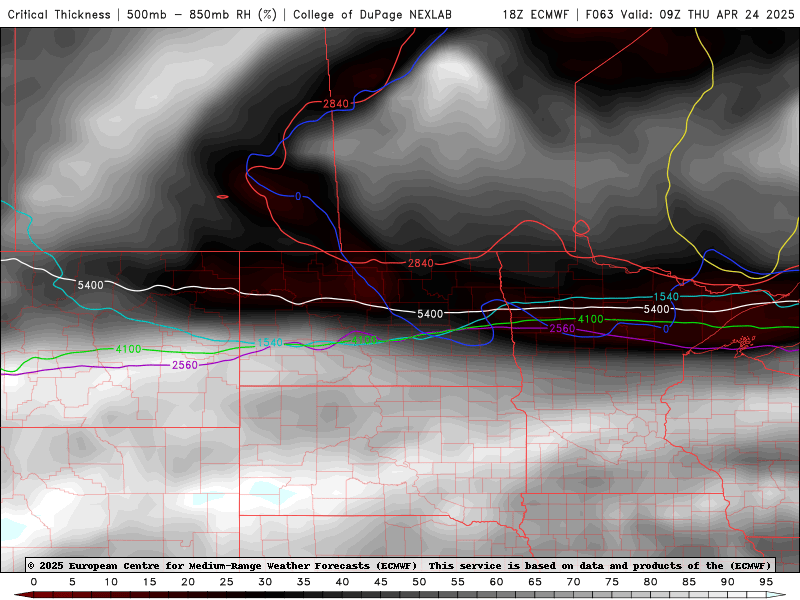
Task: Select the right purple 2560 contour label
Action: [562, 329]
